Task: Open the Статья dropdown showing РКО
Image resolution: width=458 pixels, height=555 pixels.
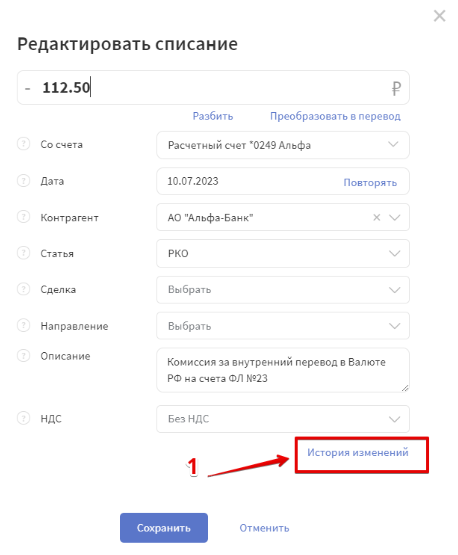Action: tap(283, 253)
